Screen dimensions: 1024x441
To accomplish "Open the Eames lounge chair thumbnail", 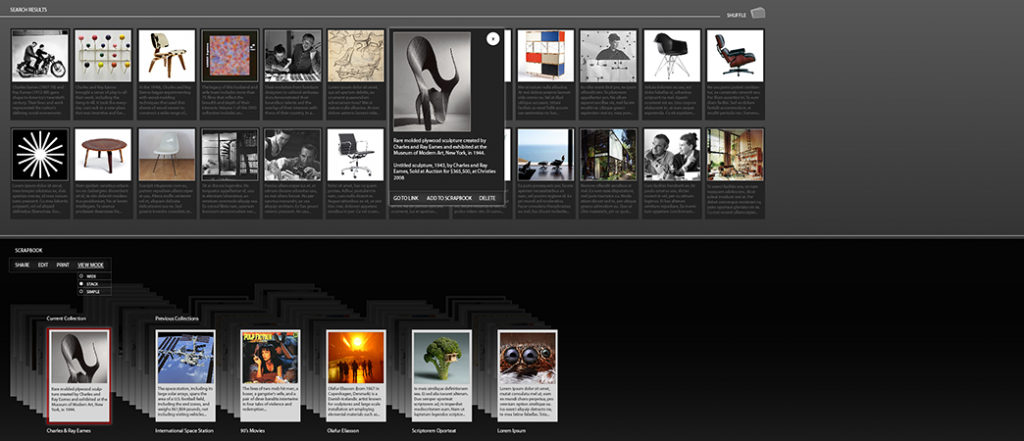I will (735, 55).
